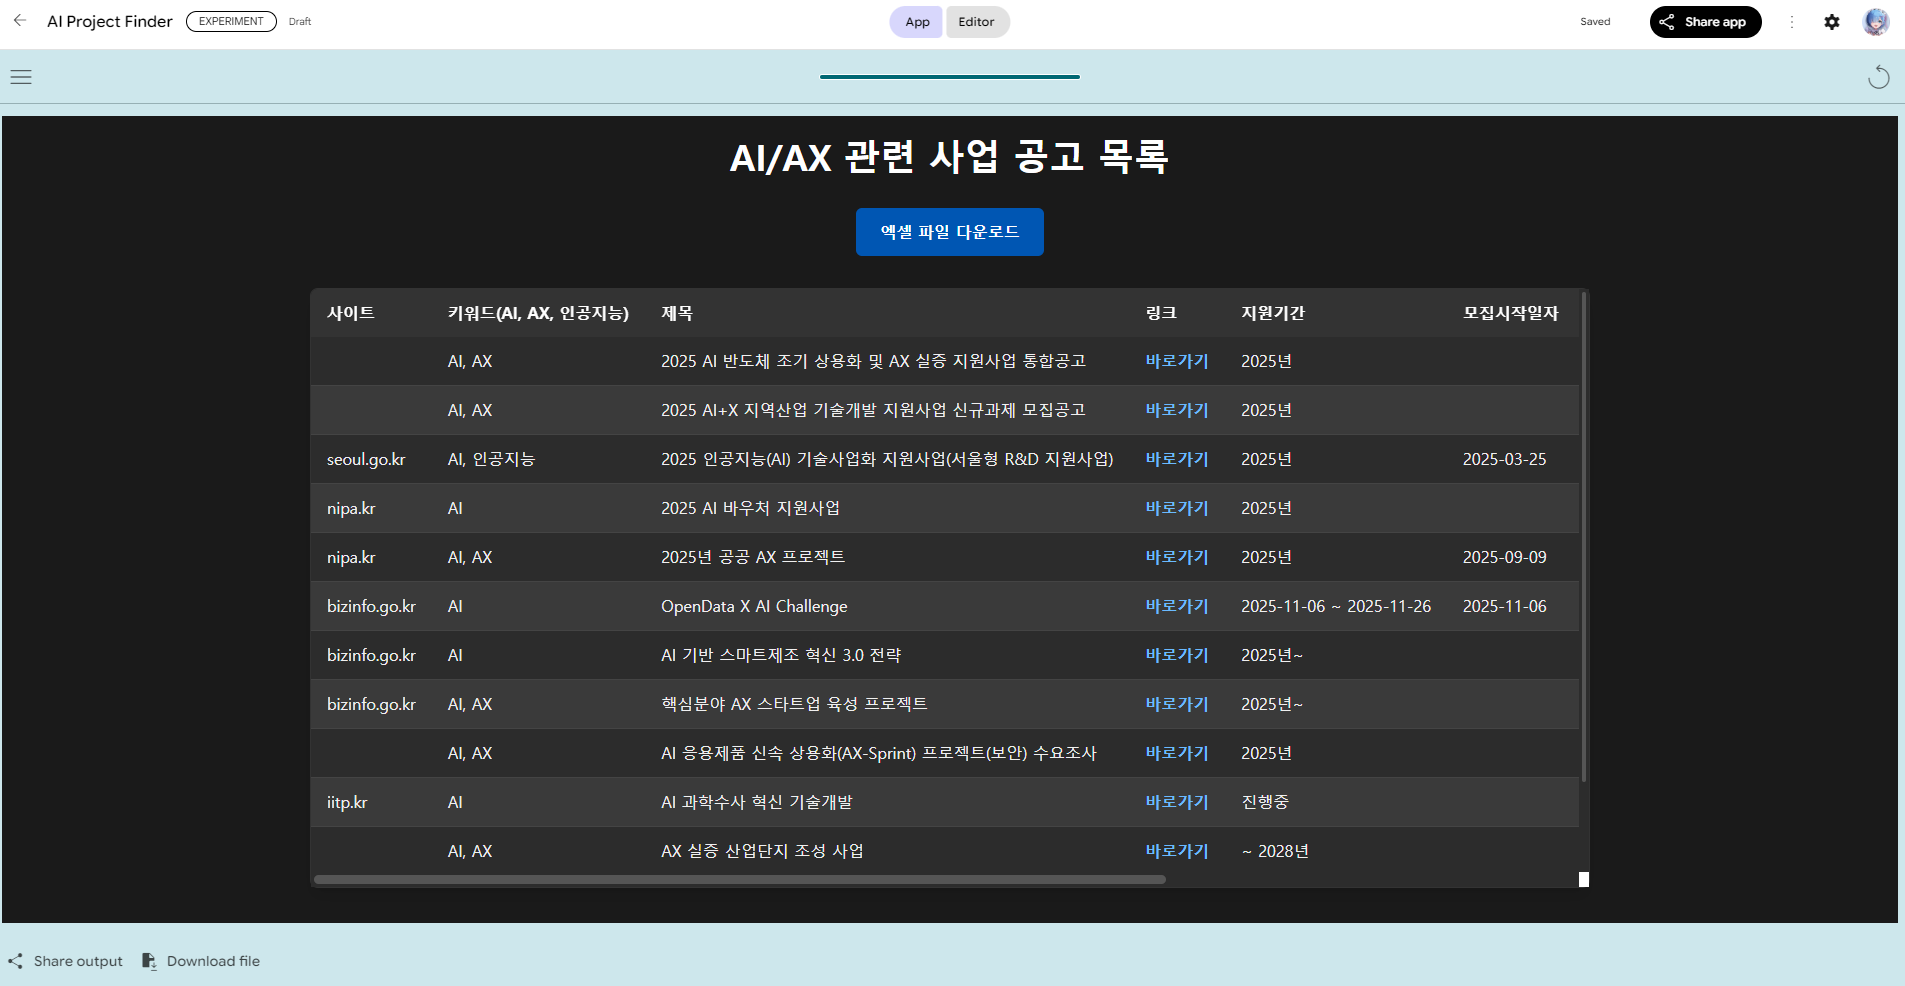Screen dimensions: 1905x986
Task: Click the refresh/restart icon
Action: pos(1878,77)
